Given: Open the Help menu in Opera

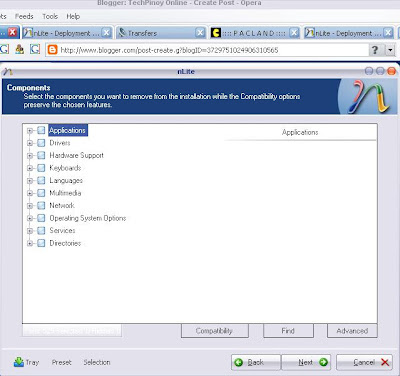Looking at the screenshot, I should coord(73,16).
